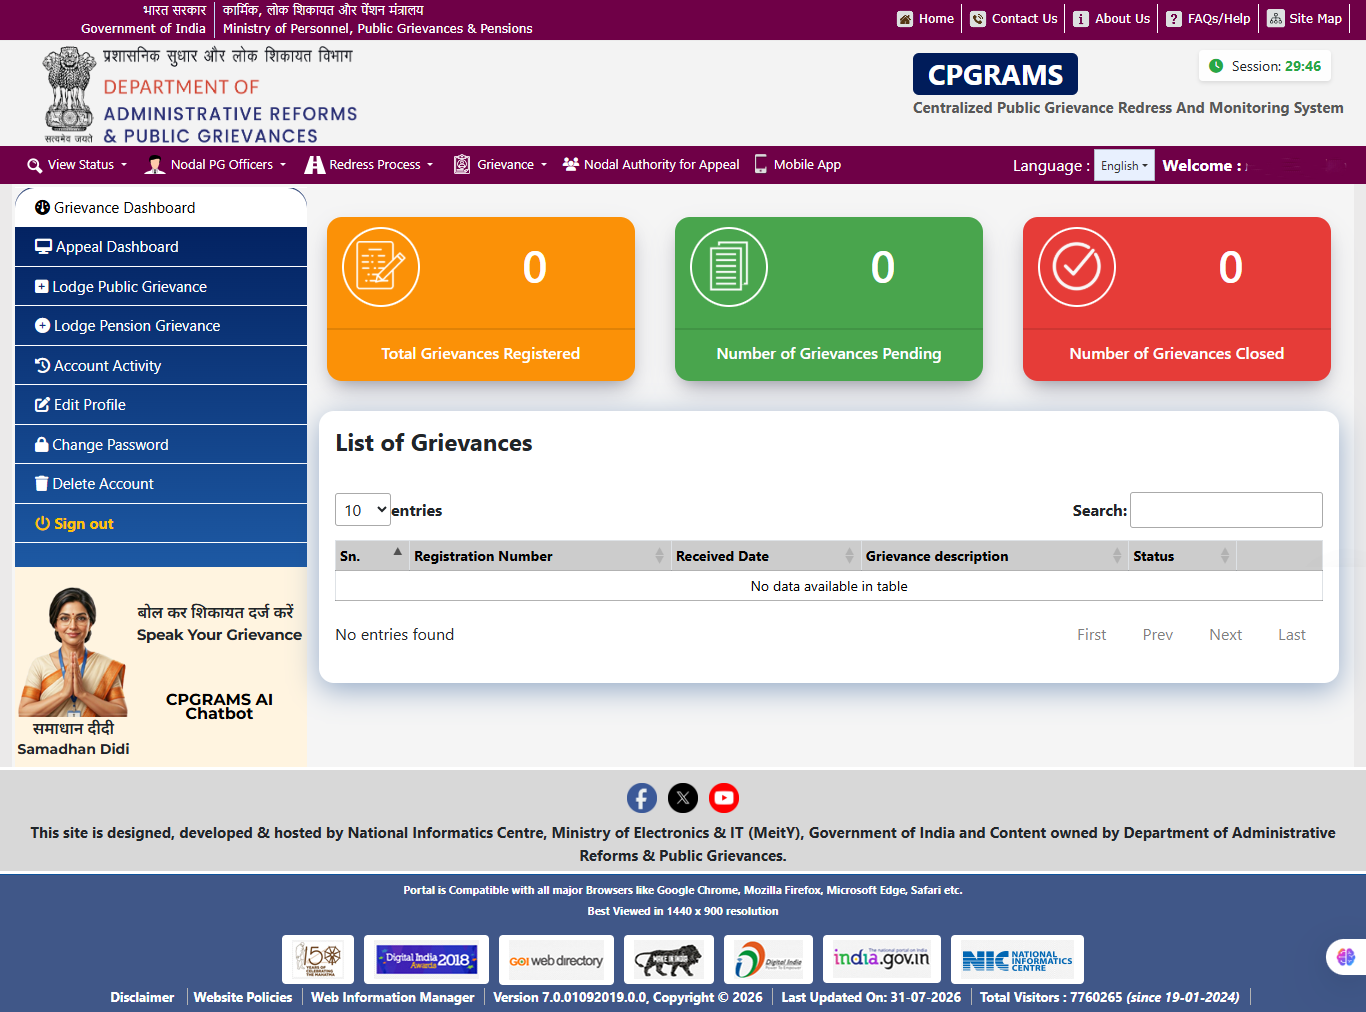Screen dimensions: 1366x1012
Task: Open Edit Profile
Action: coord(161,405)
